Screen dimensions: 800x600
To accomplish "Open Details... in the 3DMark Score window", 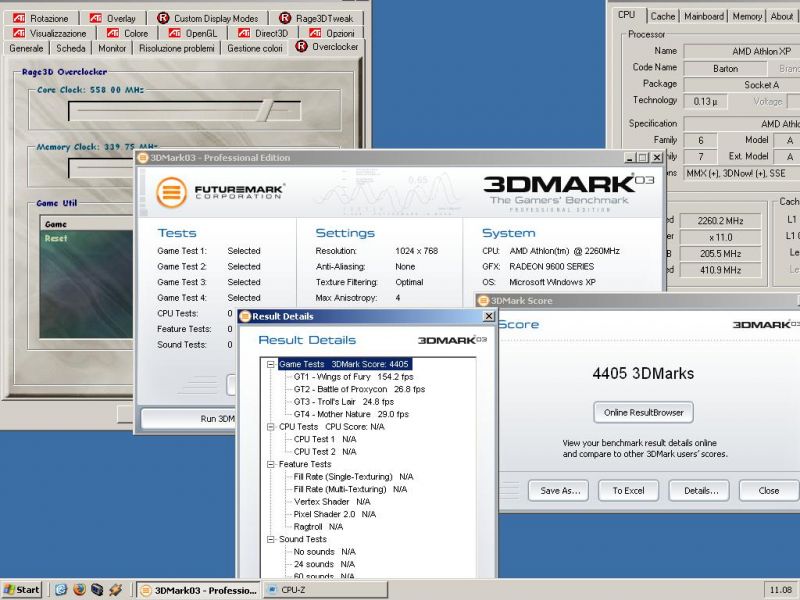I will (699, 491).
